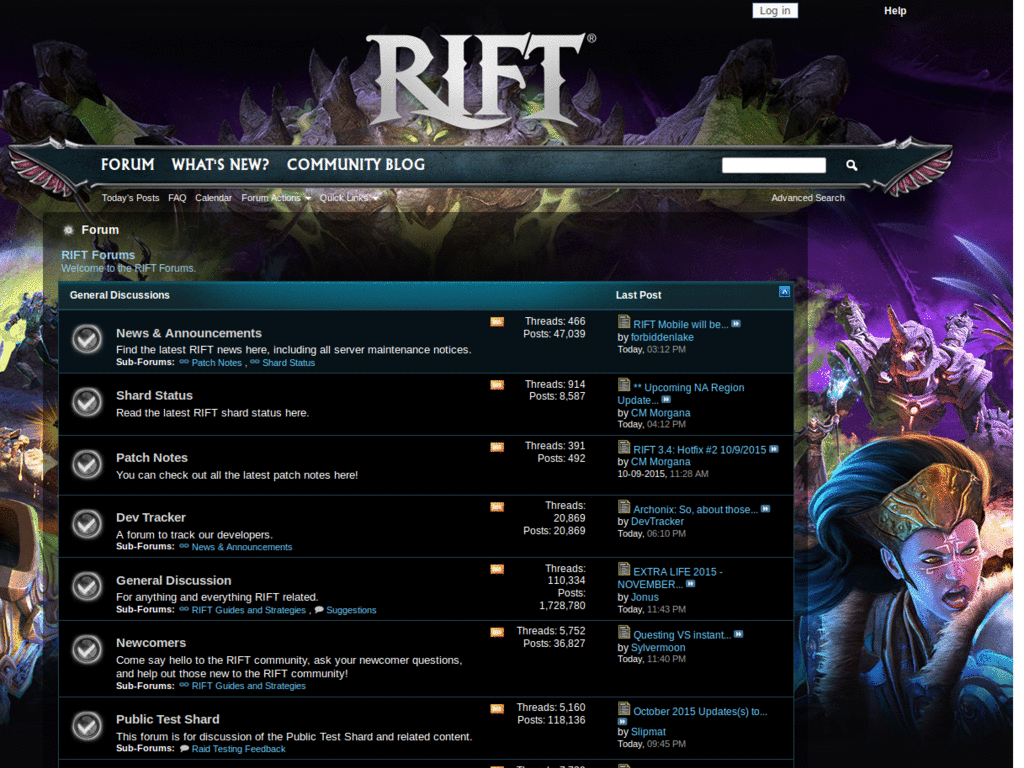1024x768 pixels.
Task: Click the home icon beside Forum breadcrumb
Action: tap(68, 230)
